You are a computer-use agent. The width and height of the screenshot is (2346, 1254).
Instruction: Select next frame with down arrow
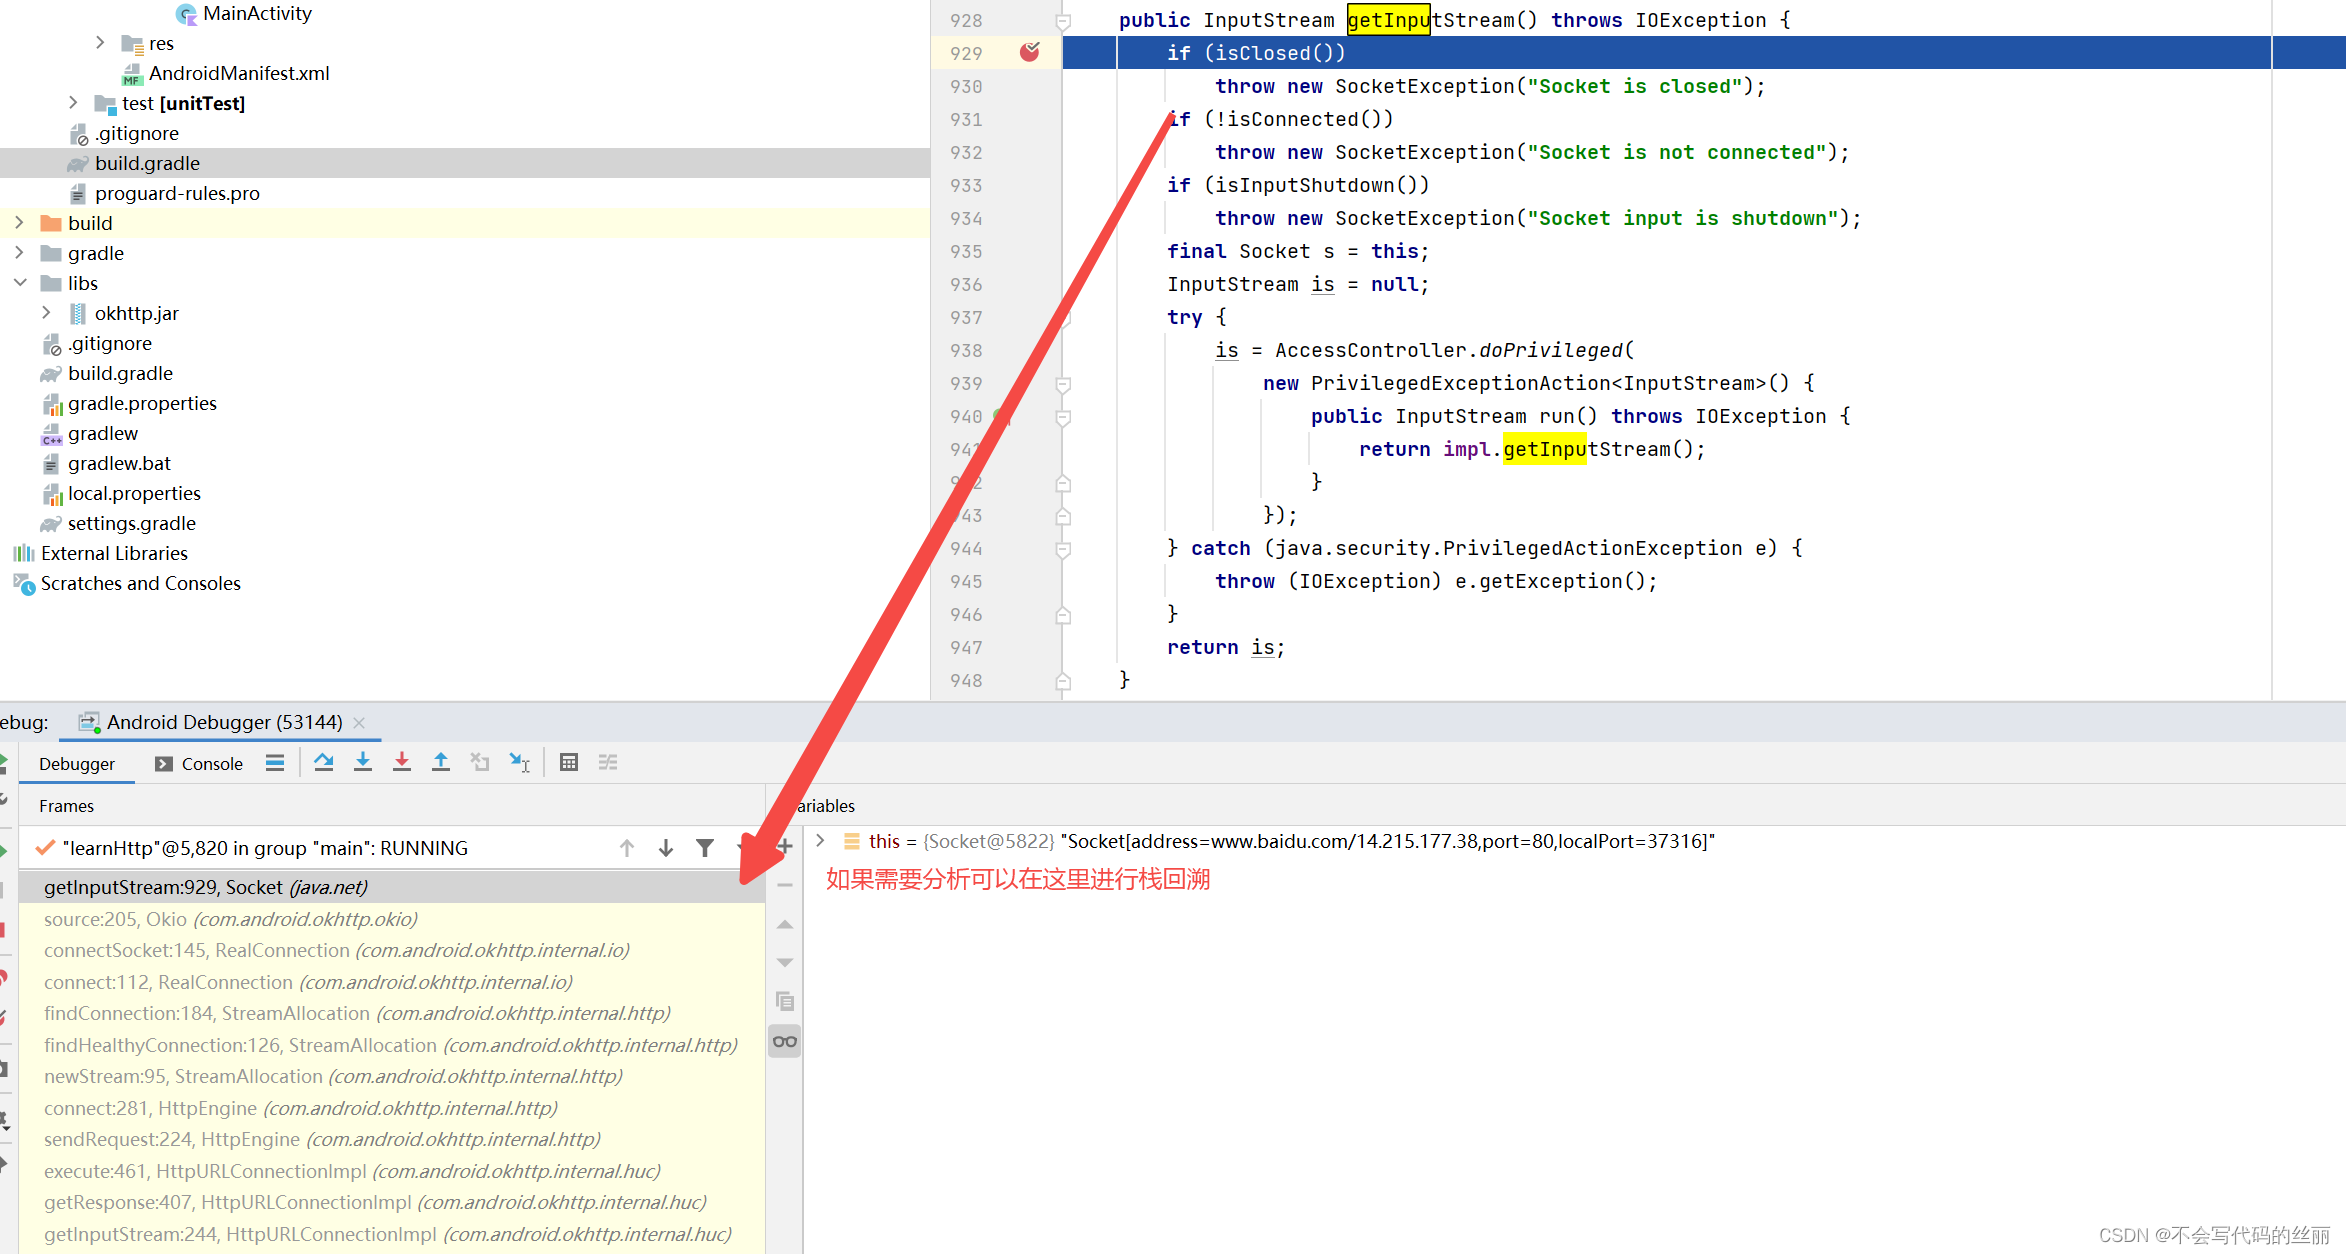pyautogui.click(x=666, y=848)
